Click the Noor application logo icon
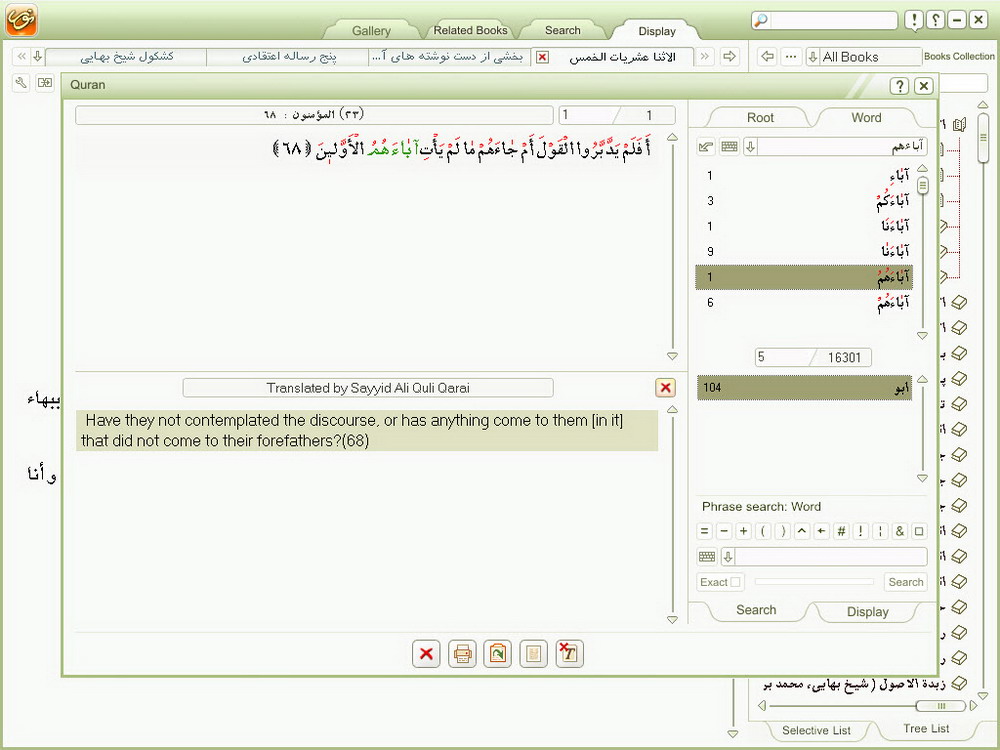Viewport: 1000px width, 750px height. pyautogui.click(x=22, y=19)
